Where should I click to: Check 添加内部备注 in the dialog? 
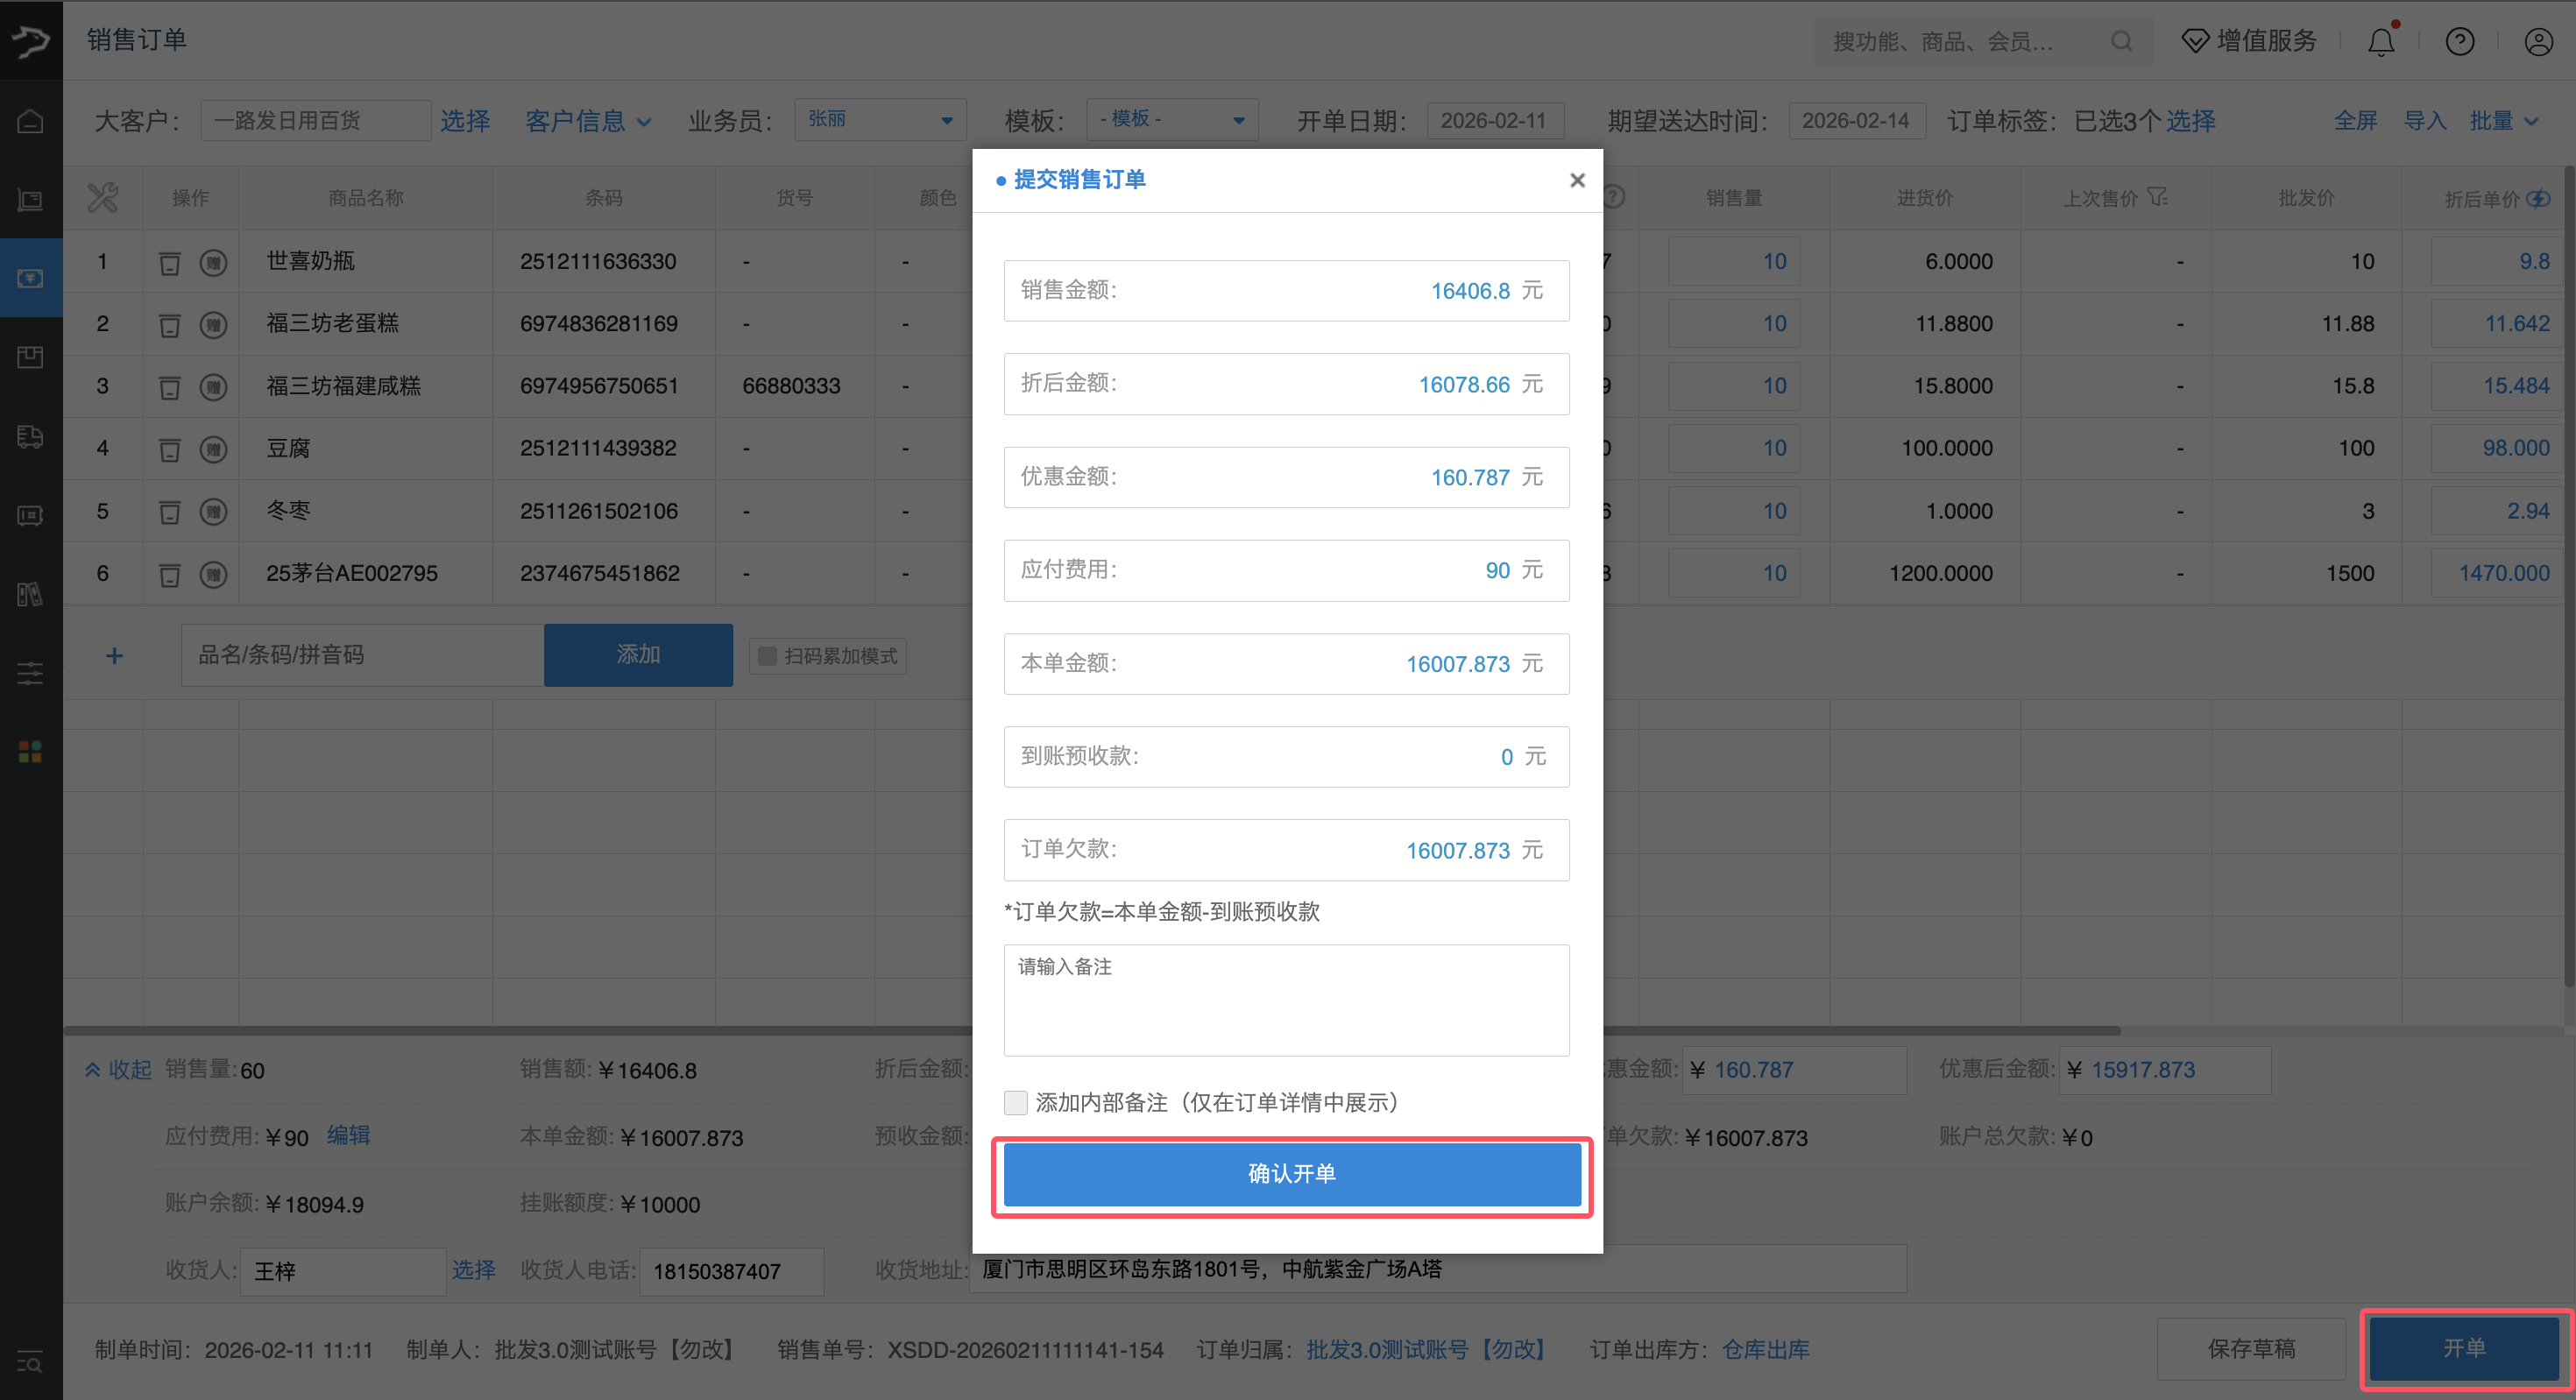[1016, 1102]
